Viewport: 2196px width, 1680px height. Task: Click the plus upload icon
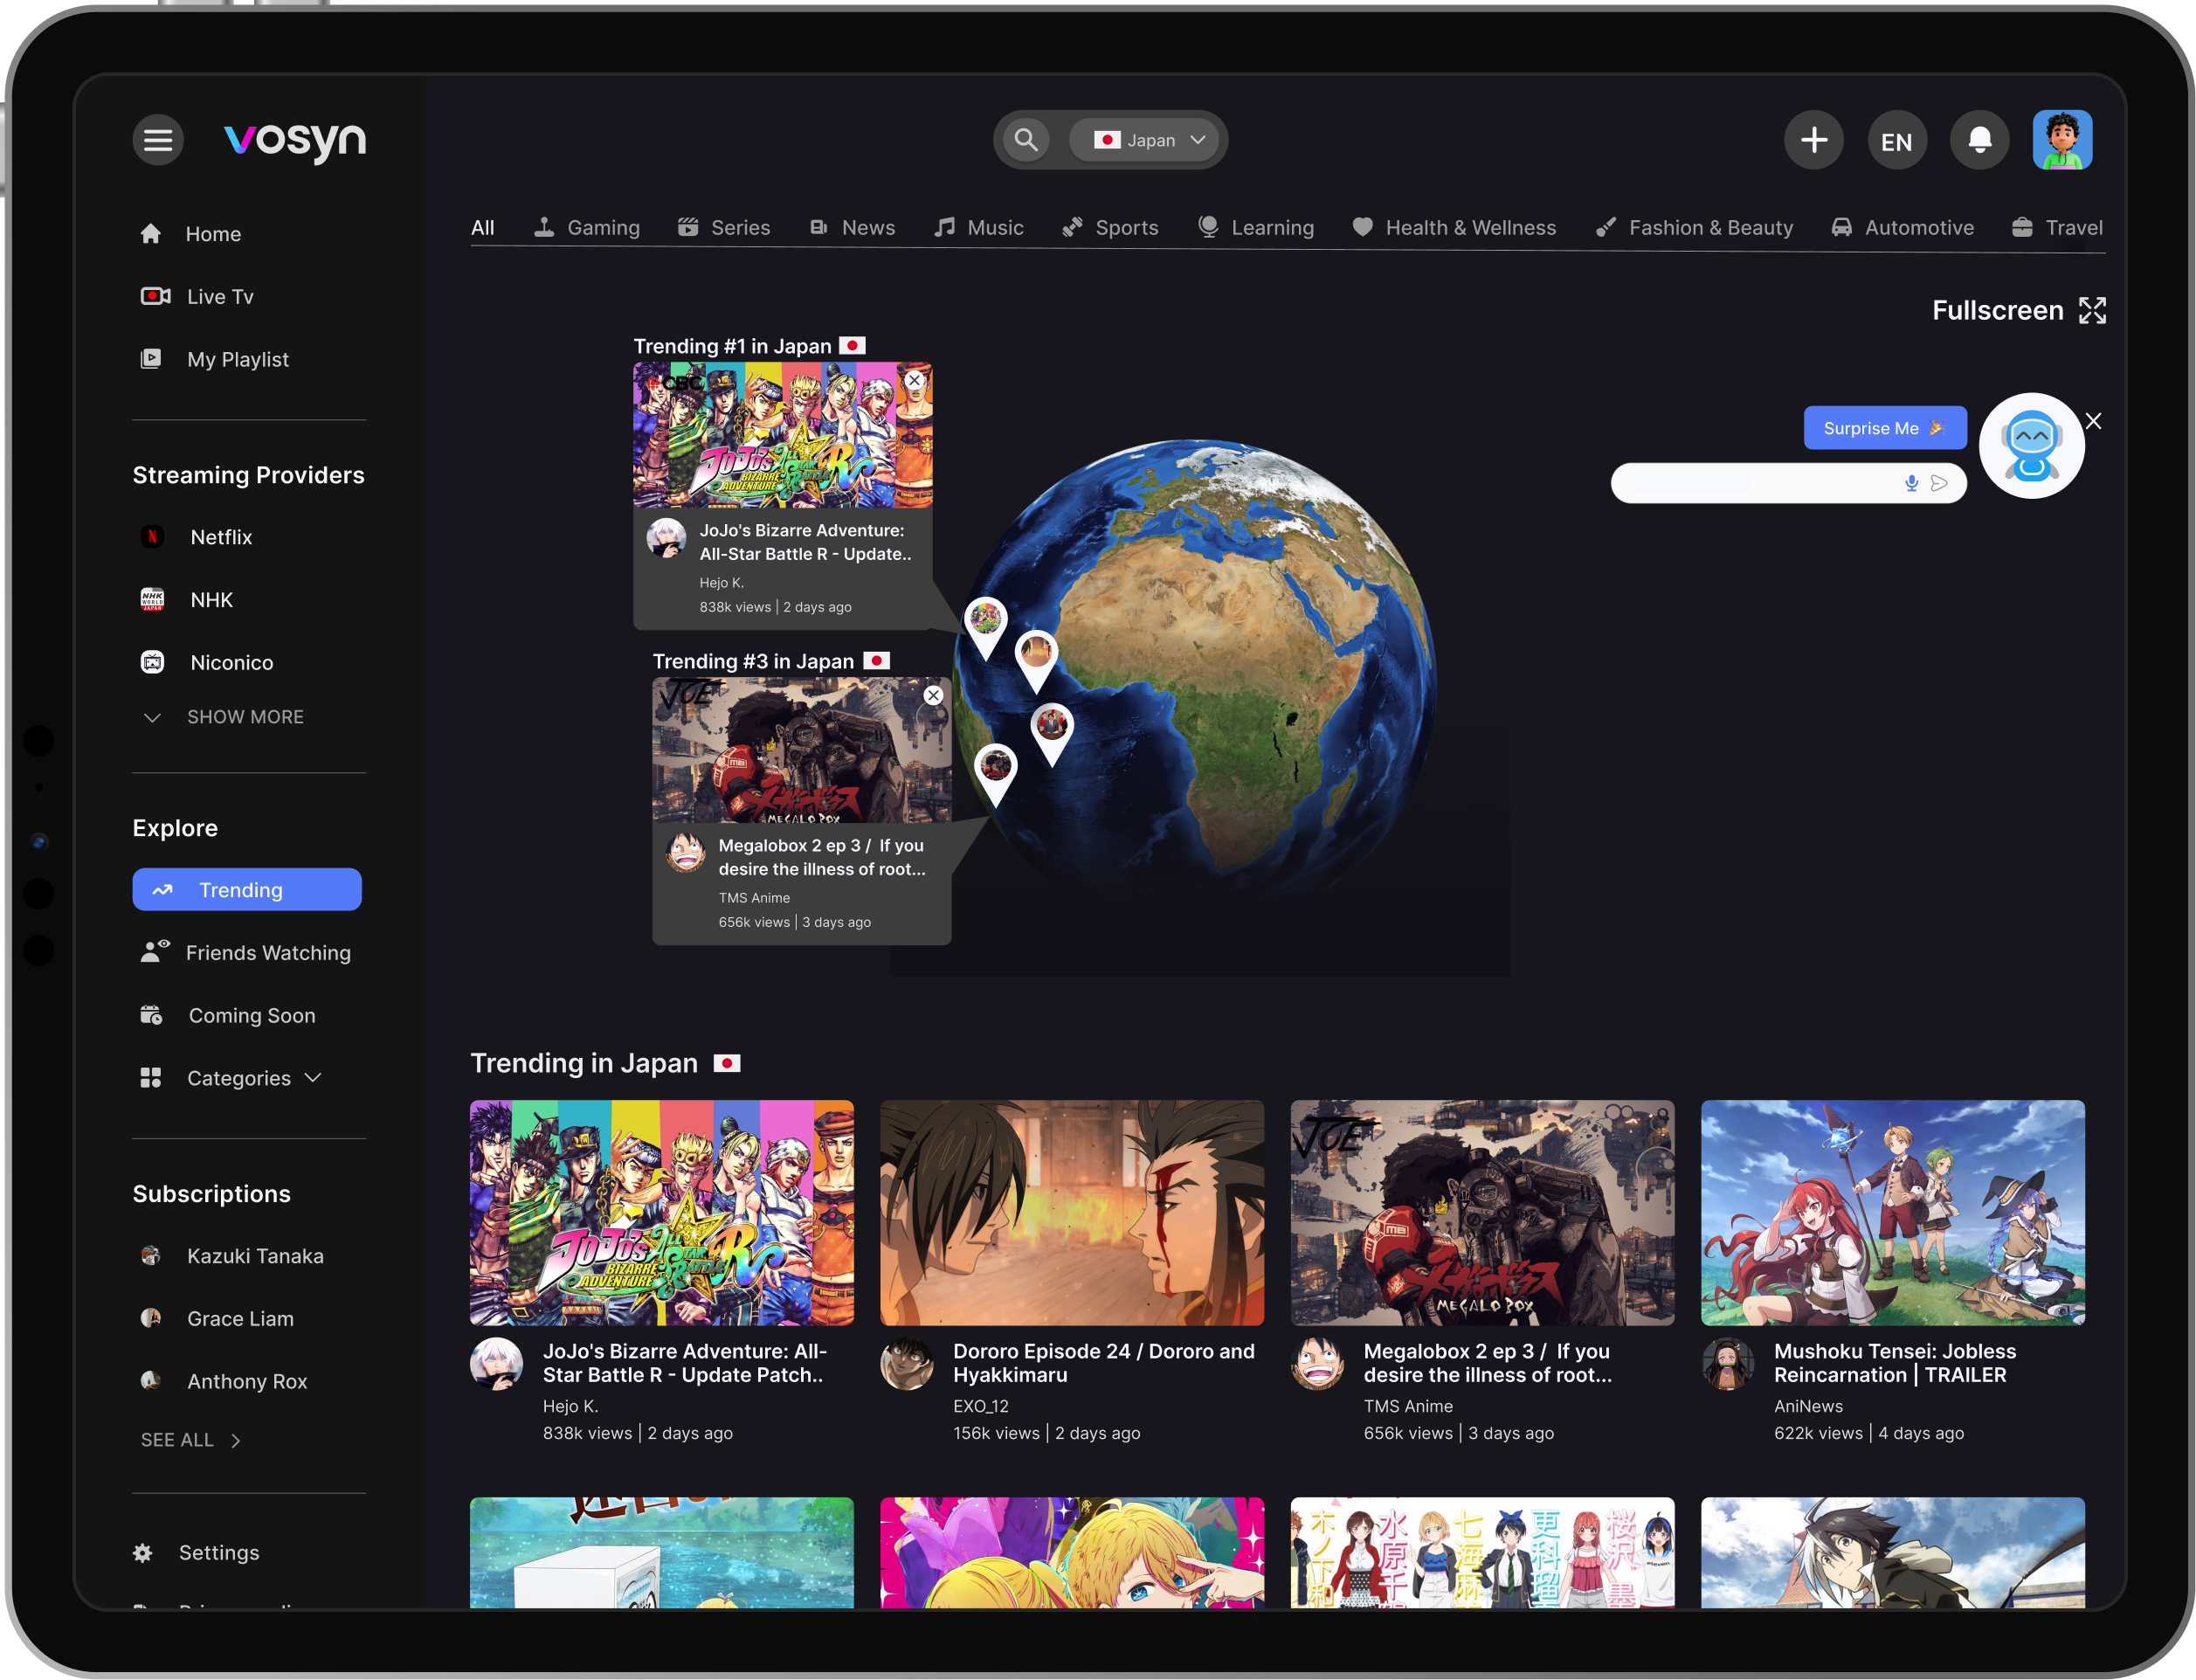click(x=1813, y=140)
